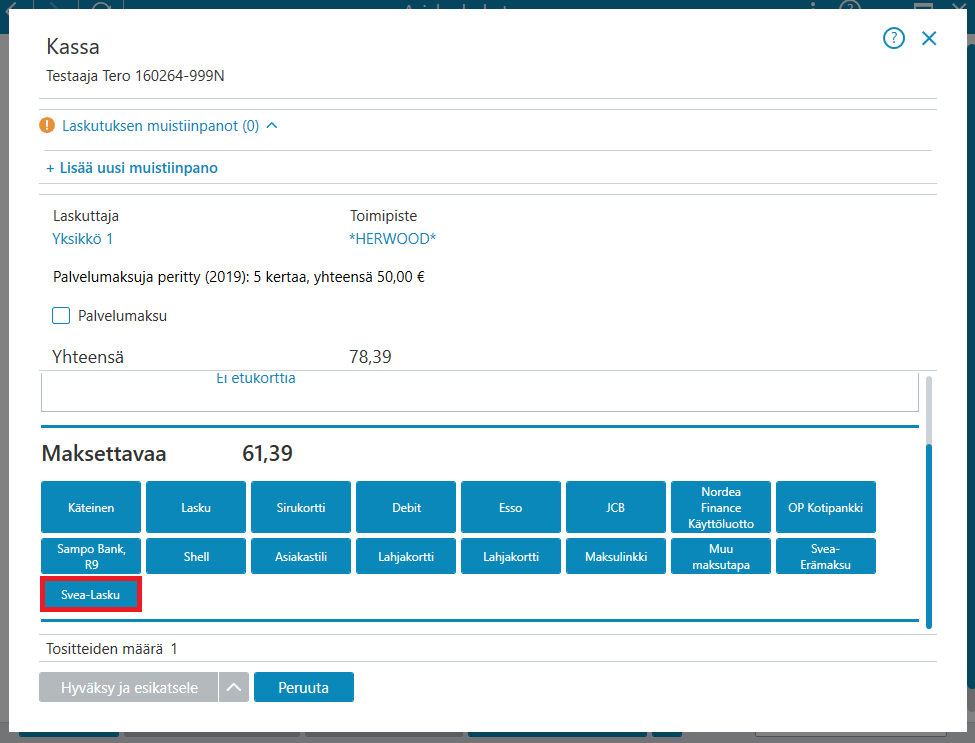The image size is (975, 743).
Task: Toggle the Palvelumaksu checkbox
Action: (61, 315)
